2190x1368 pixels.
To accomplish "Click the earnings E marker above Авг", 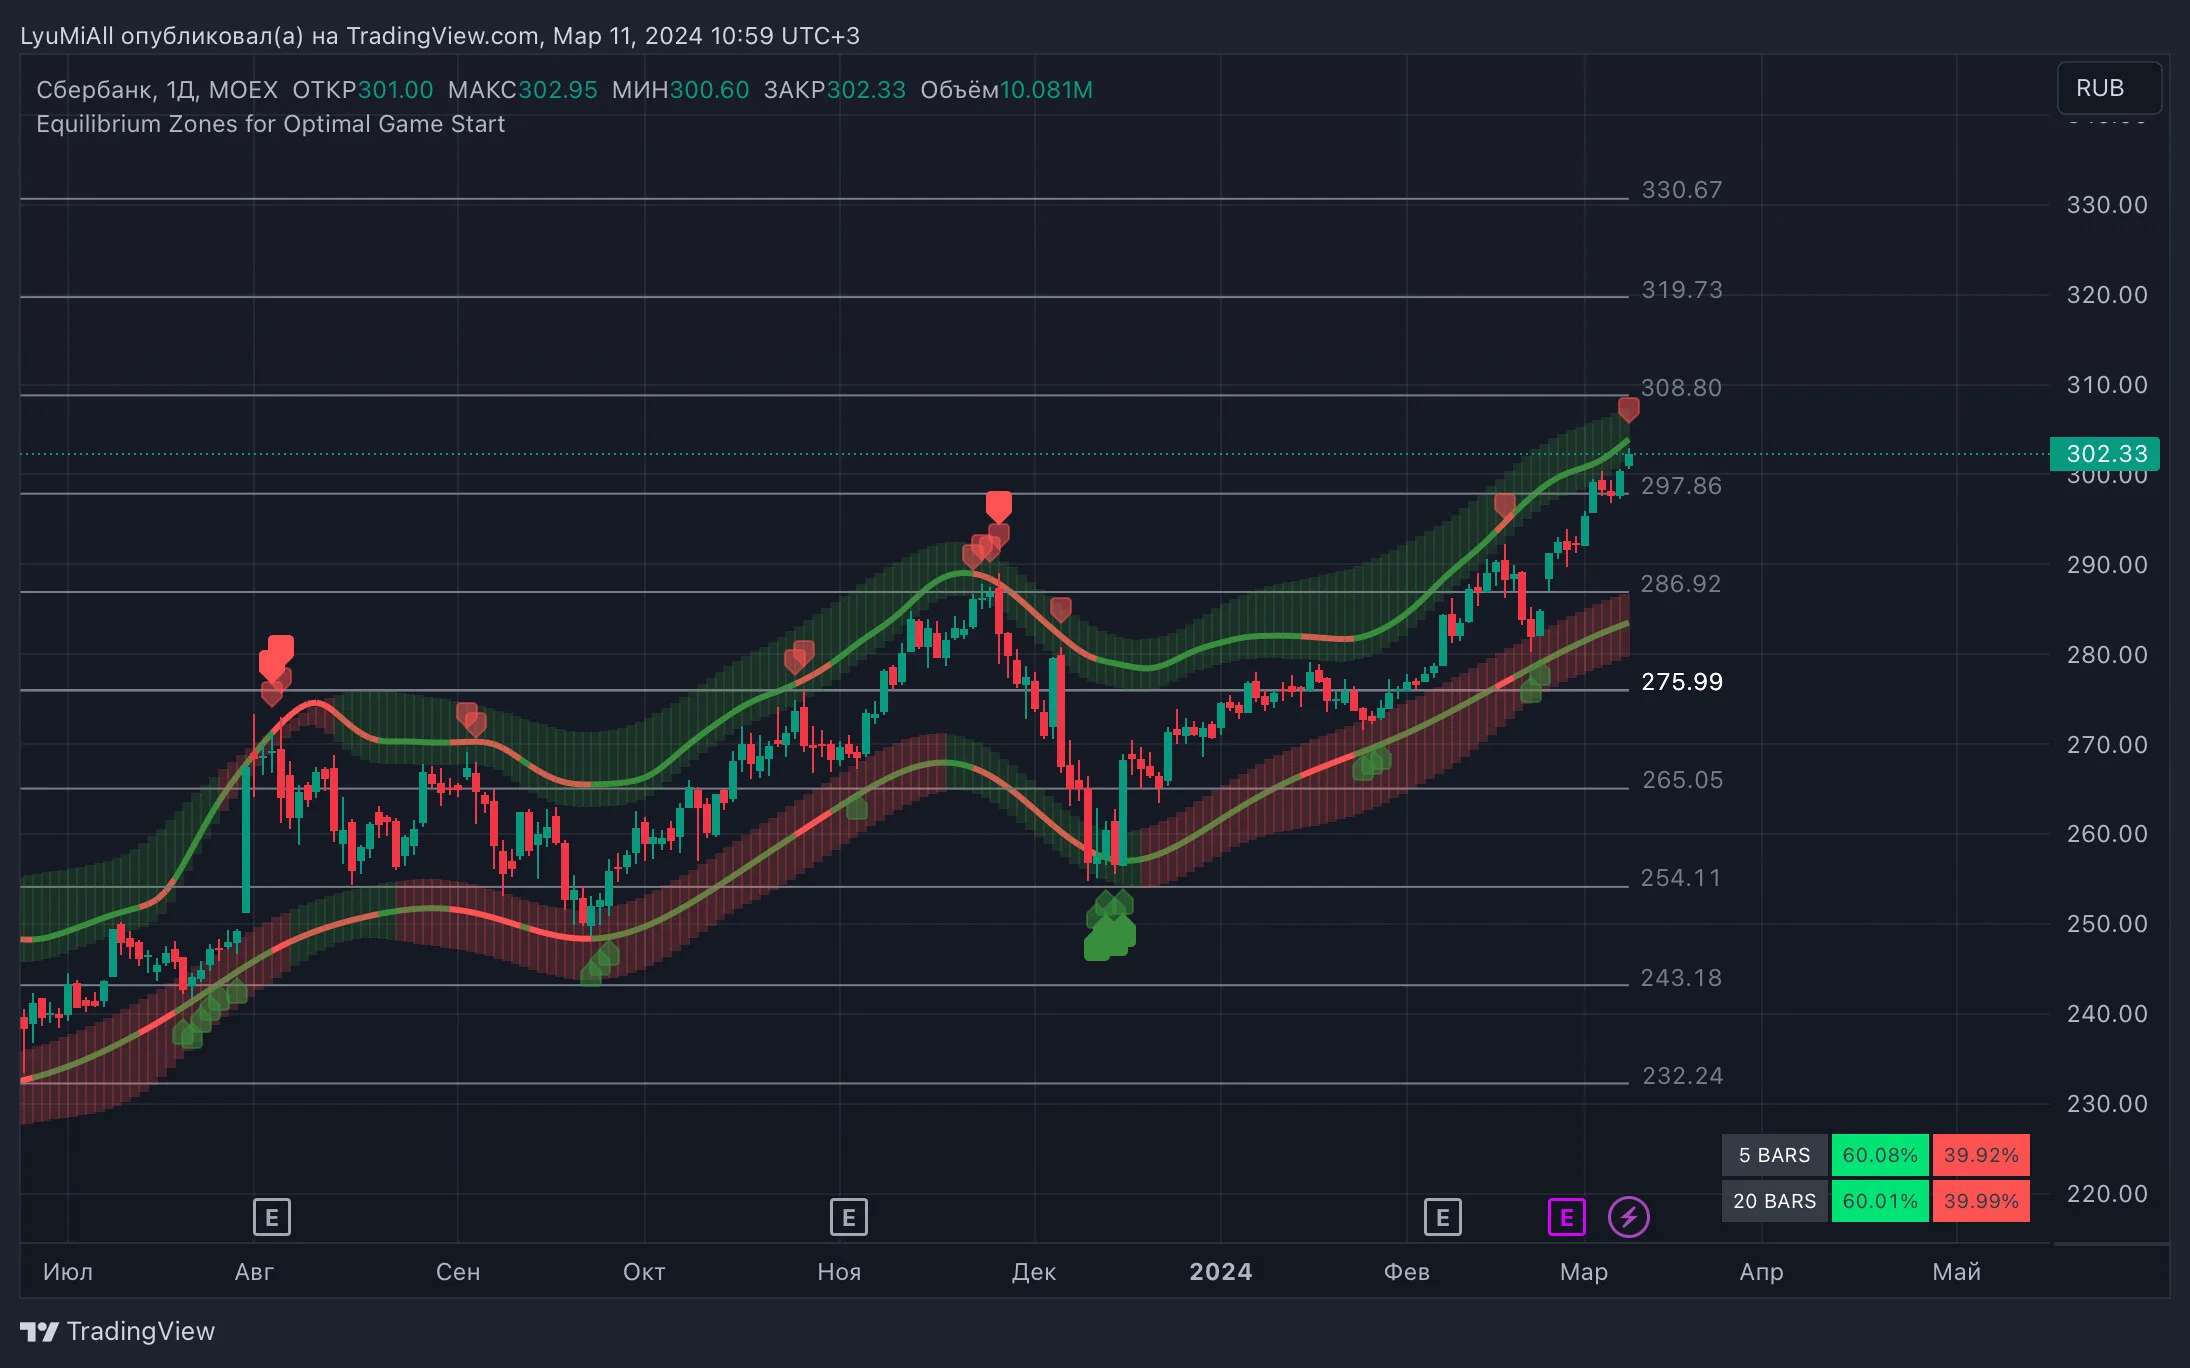I will click(271, 1217).
